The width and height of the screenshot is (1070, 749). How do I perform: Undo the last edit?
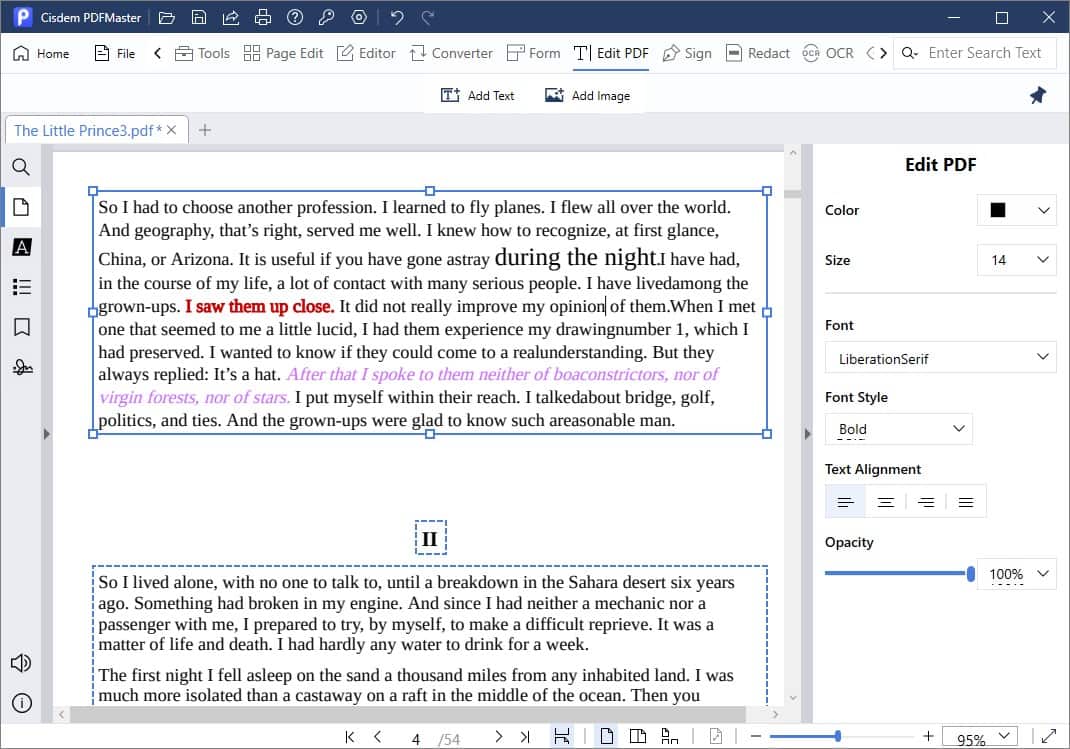click(x=395, y=17)
